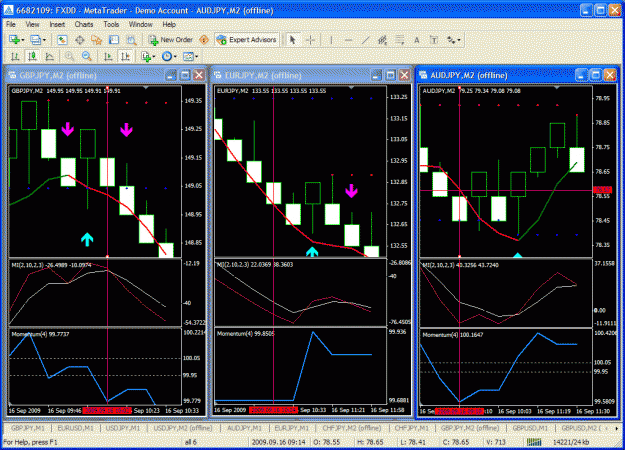
Task: Click the New Order button
Action: pos(171,40)
